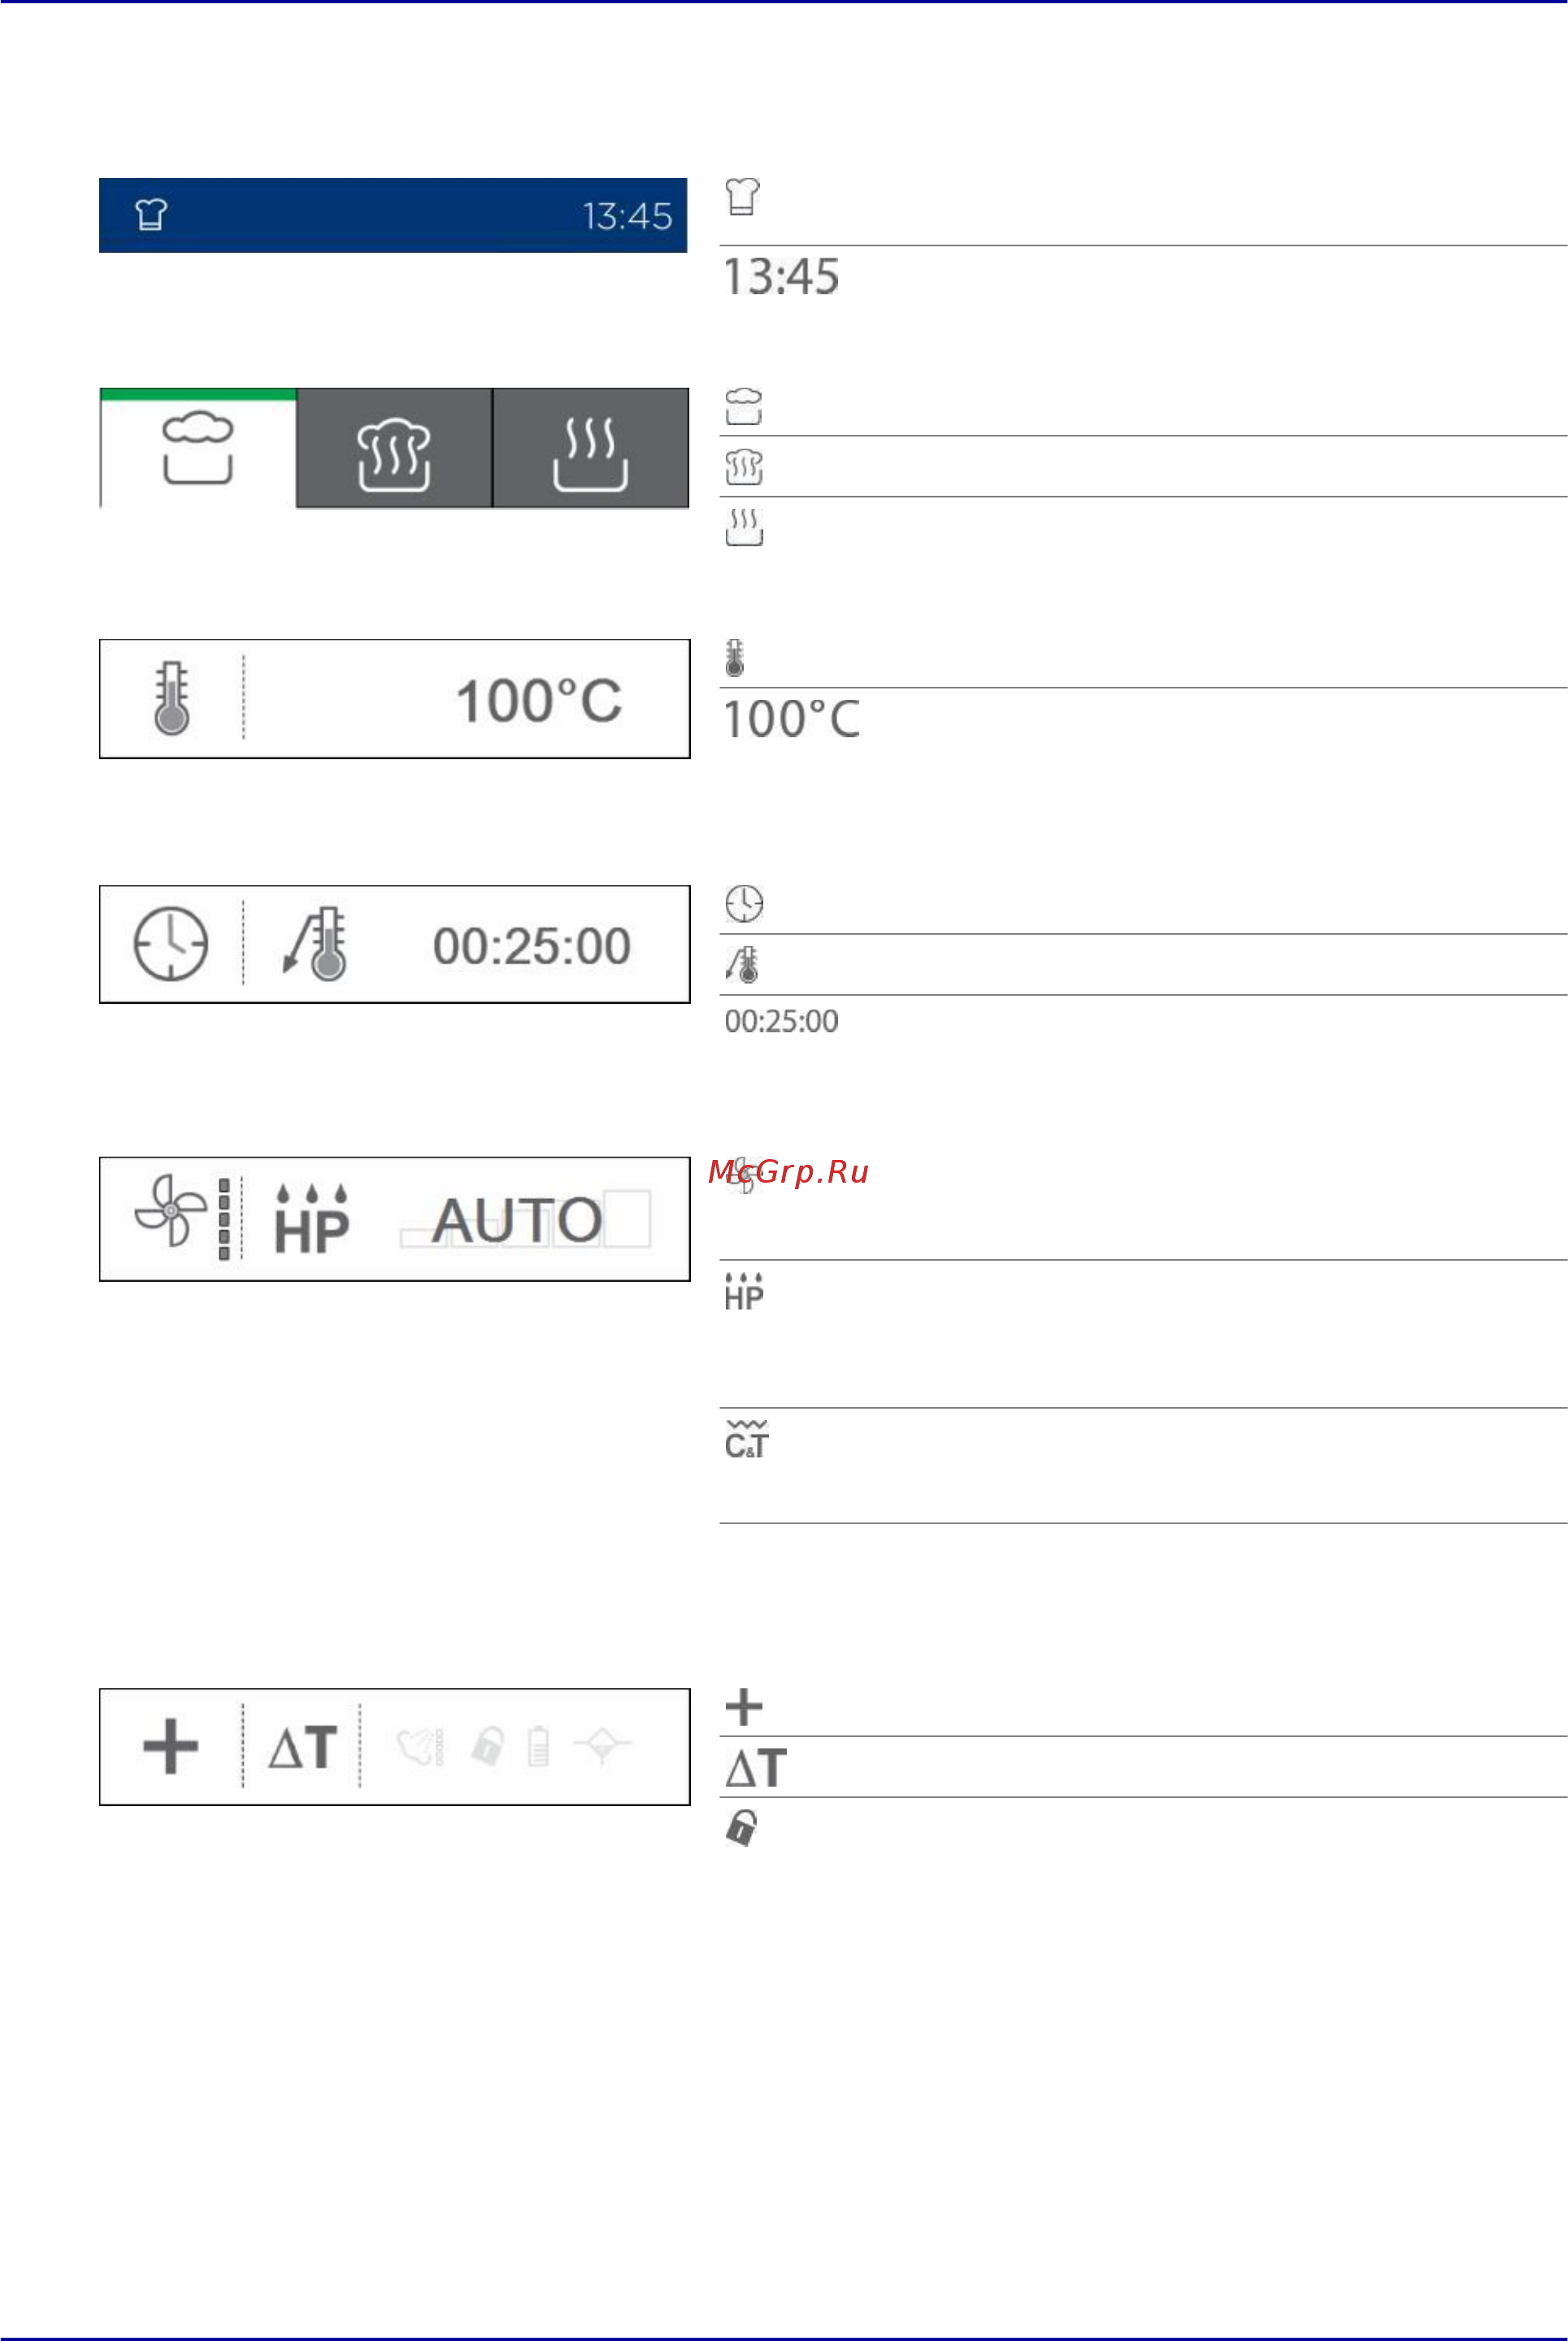Click the large 13:45 time in the legend
The image size is (1568, 2341).
[781, 277]
